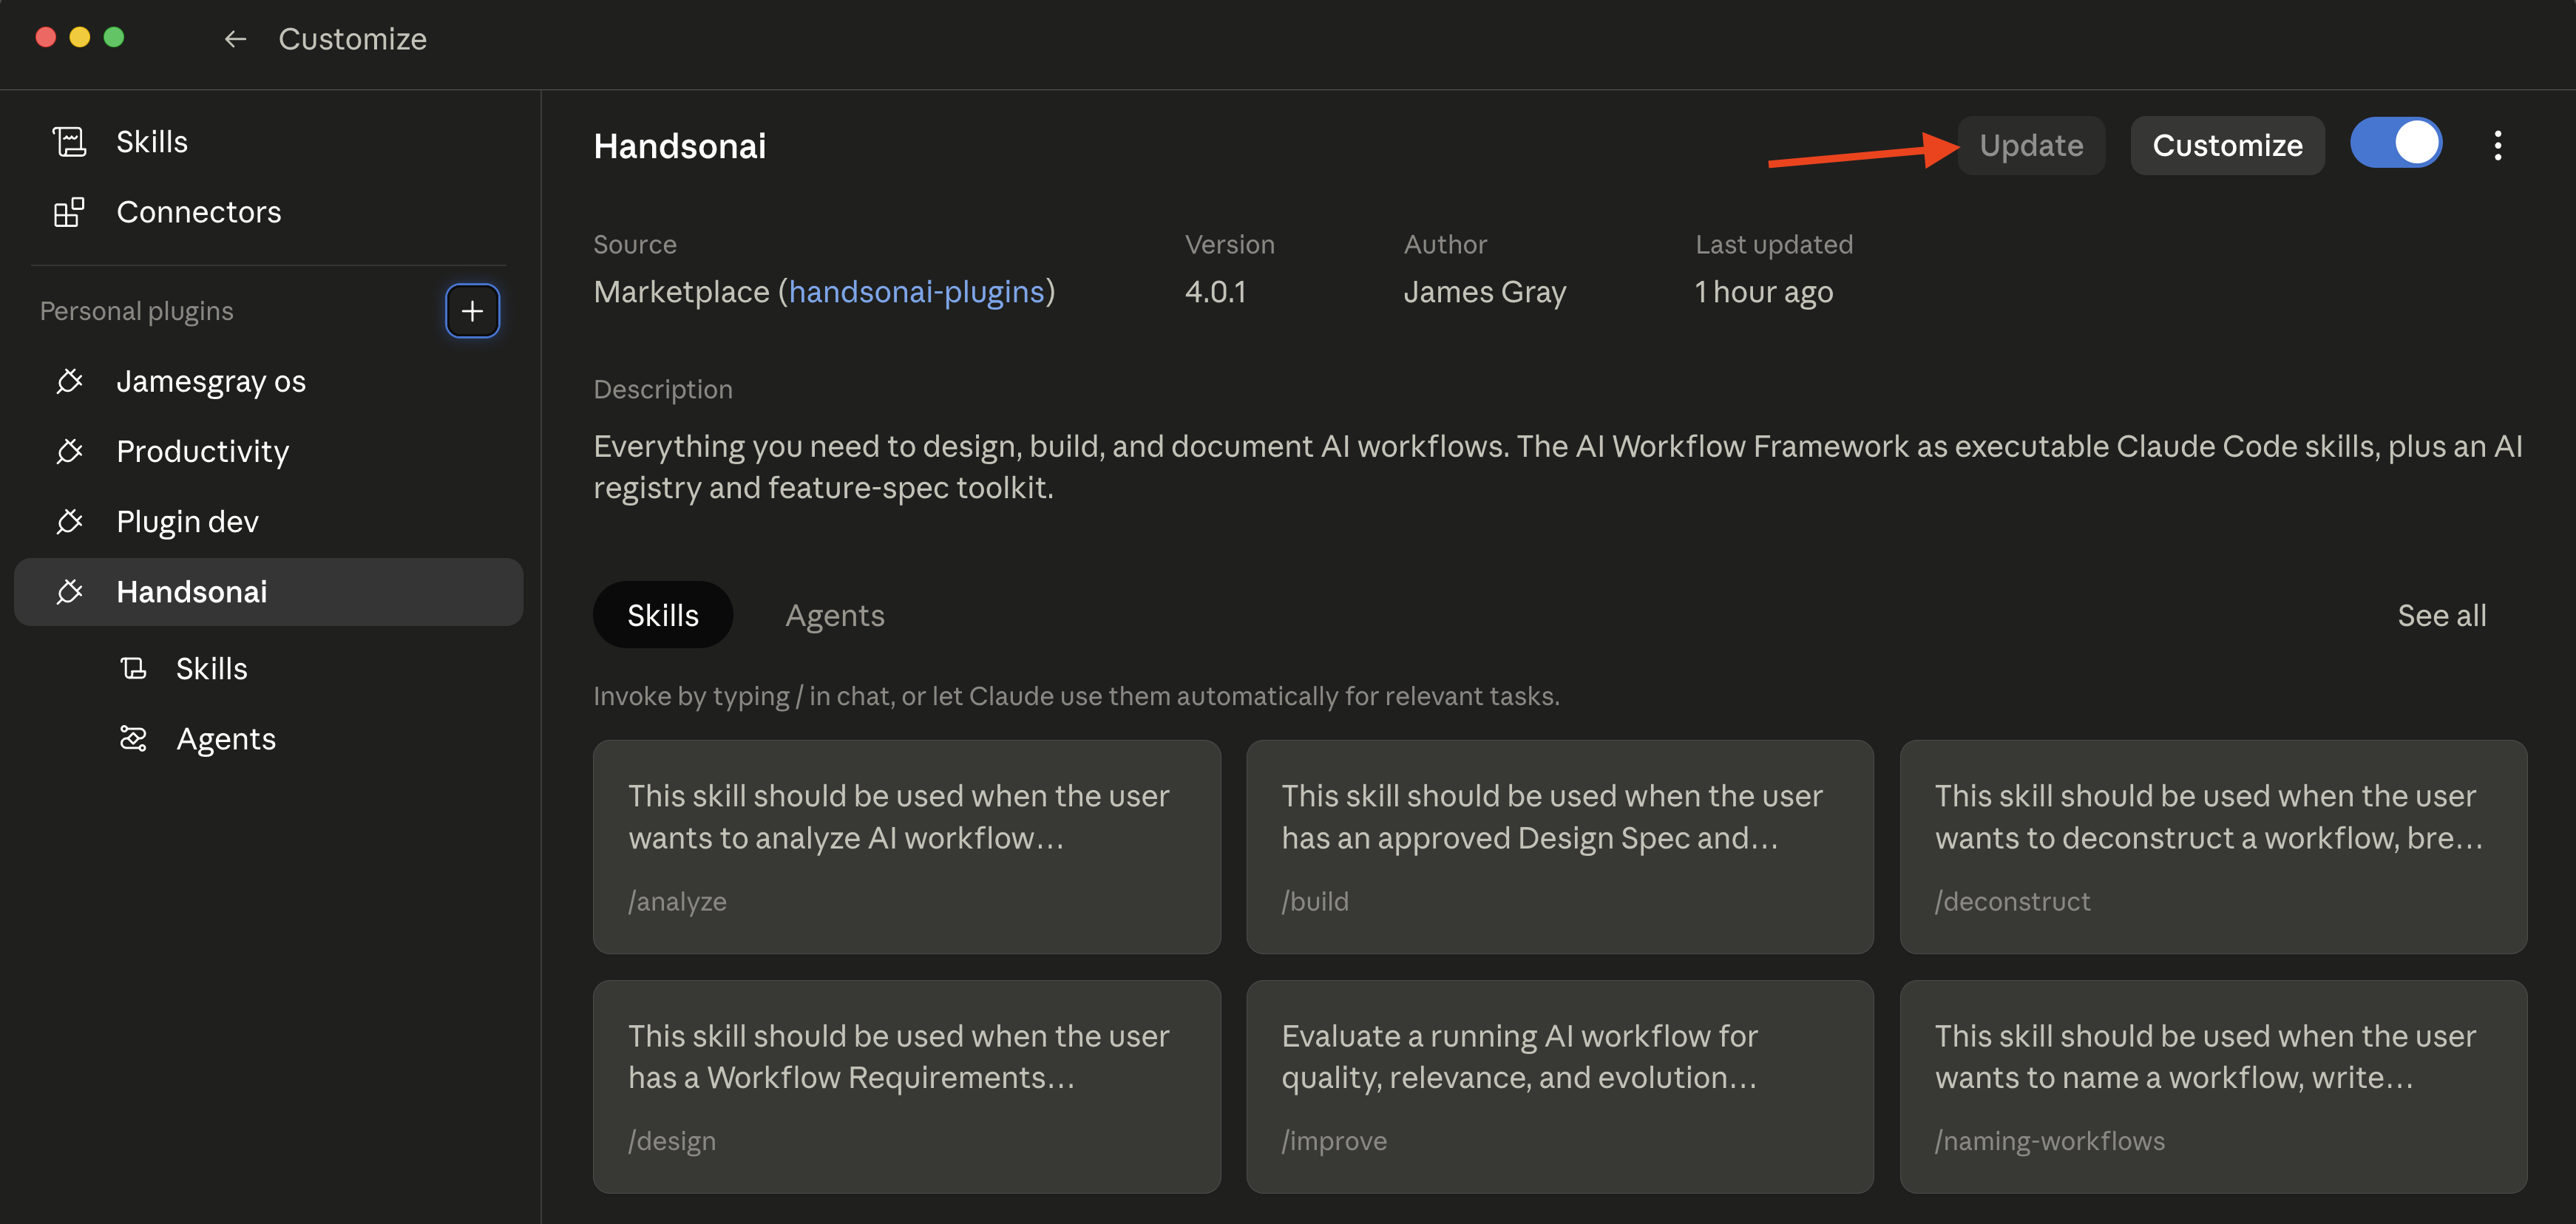Viewport: 2576px width, 1224px height.
Task: Open the /improve skill card
Action: pyautogui.click(x=1560, y=1087)
